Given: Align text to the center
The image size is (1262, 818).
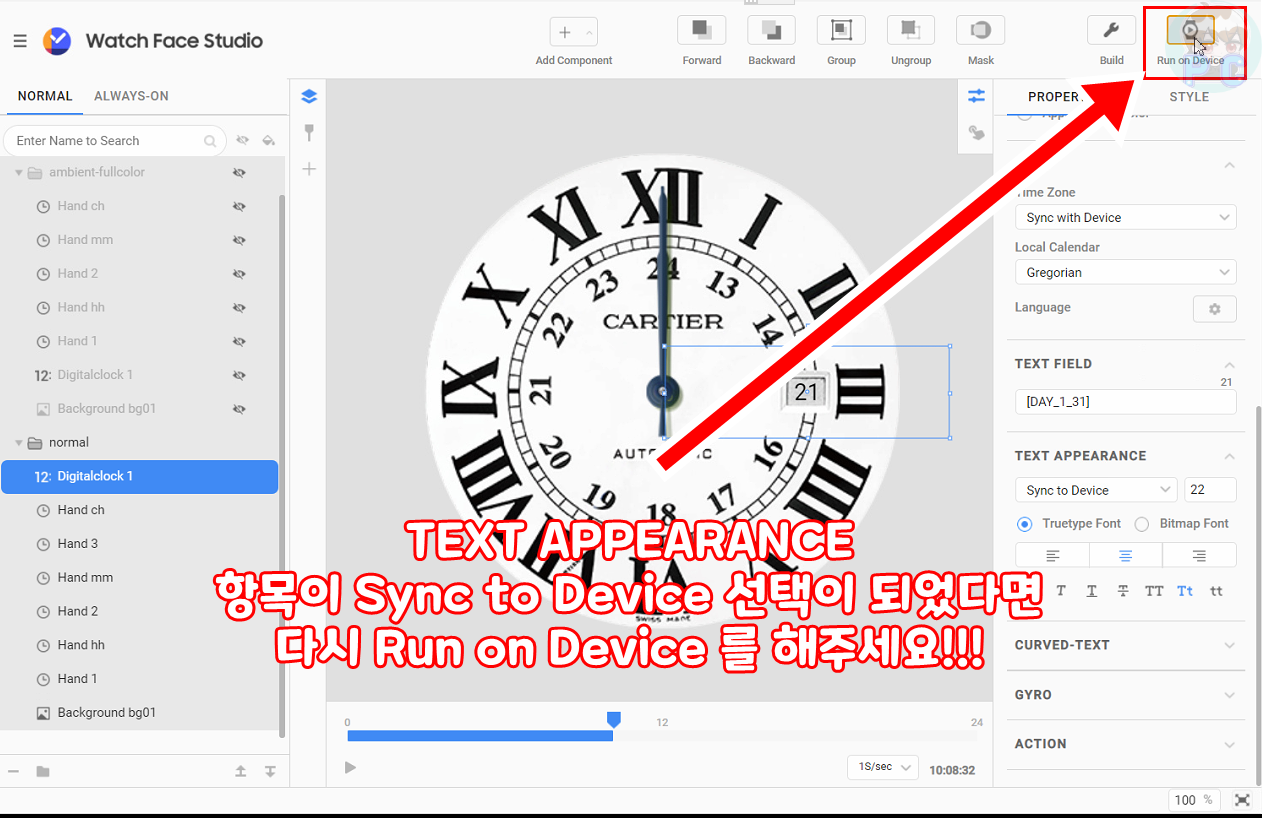Looking at the screenshot, I should (1126, 555).
